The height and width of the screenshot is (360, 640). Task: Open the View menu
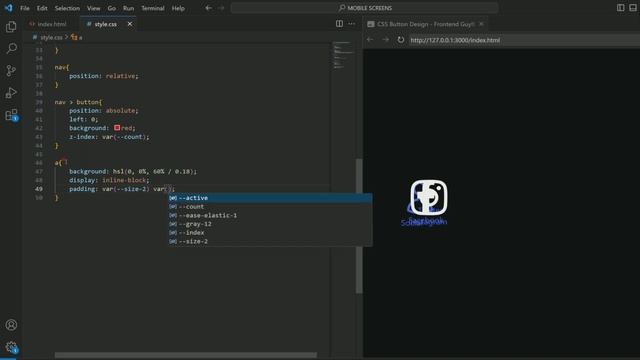93,8
